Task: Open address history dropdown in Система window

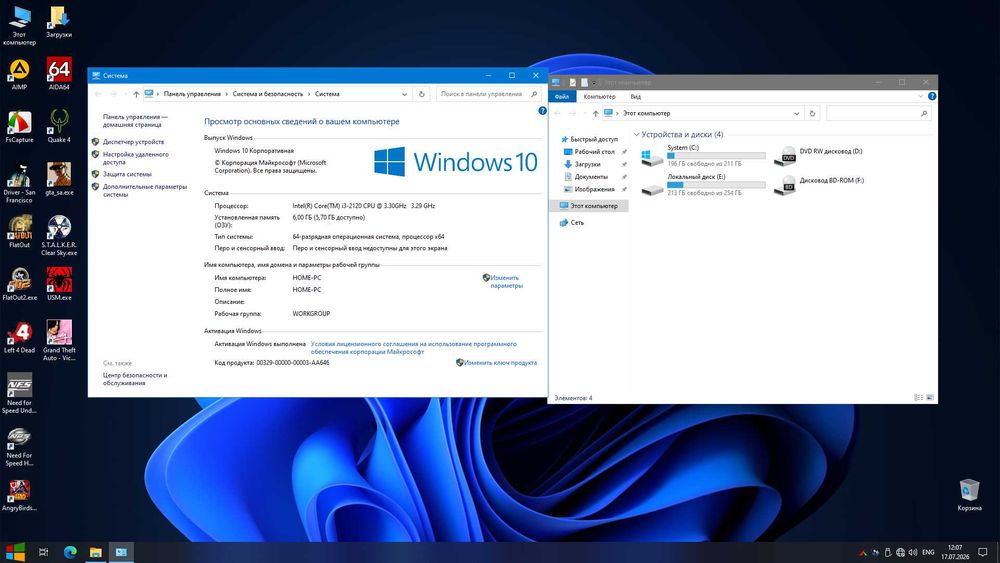Action: 404,94
